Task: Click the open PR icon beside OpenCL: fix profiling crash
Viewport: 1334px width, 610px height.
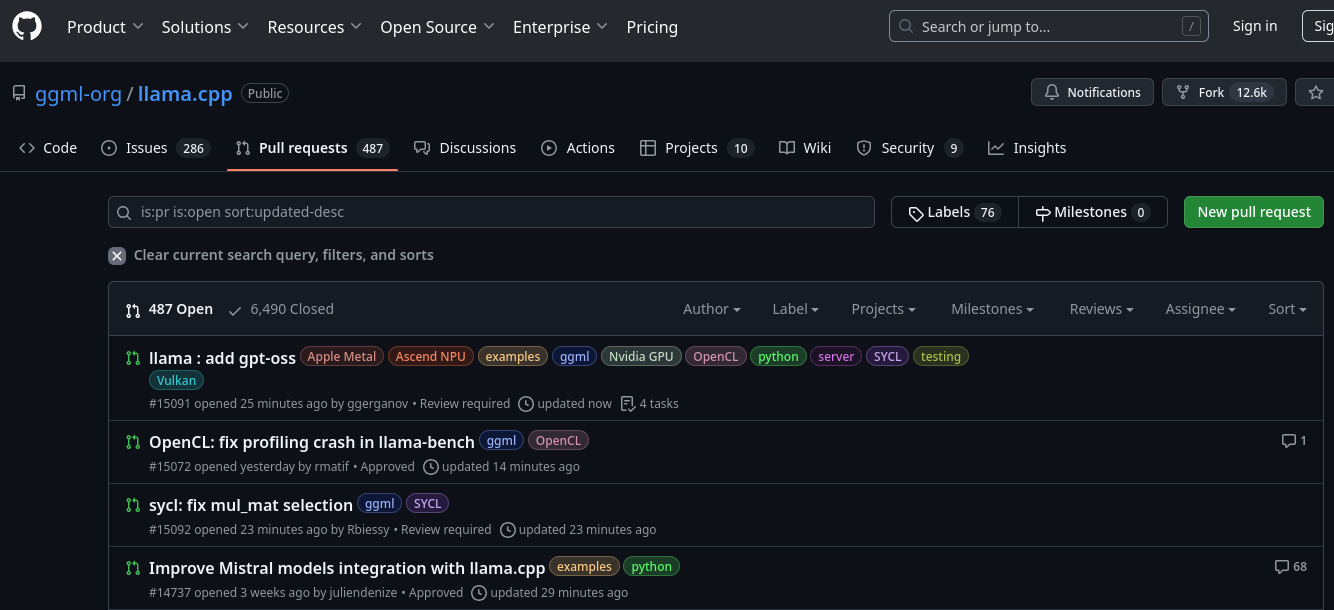Action: [133, 442]
